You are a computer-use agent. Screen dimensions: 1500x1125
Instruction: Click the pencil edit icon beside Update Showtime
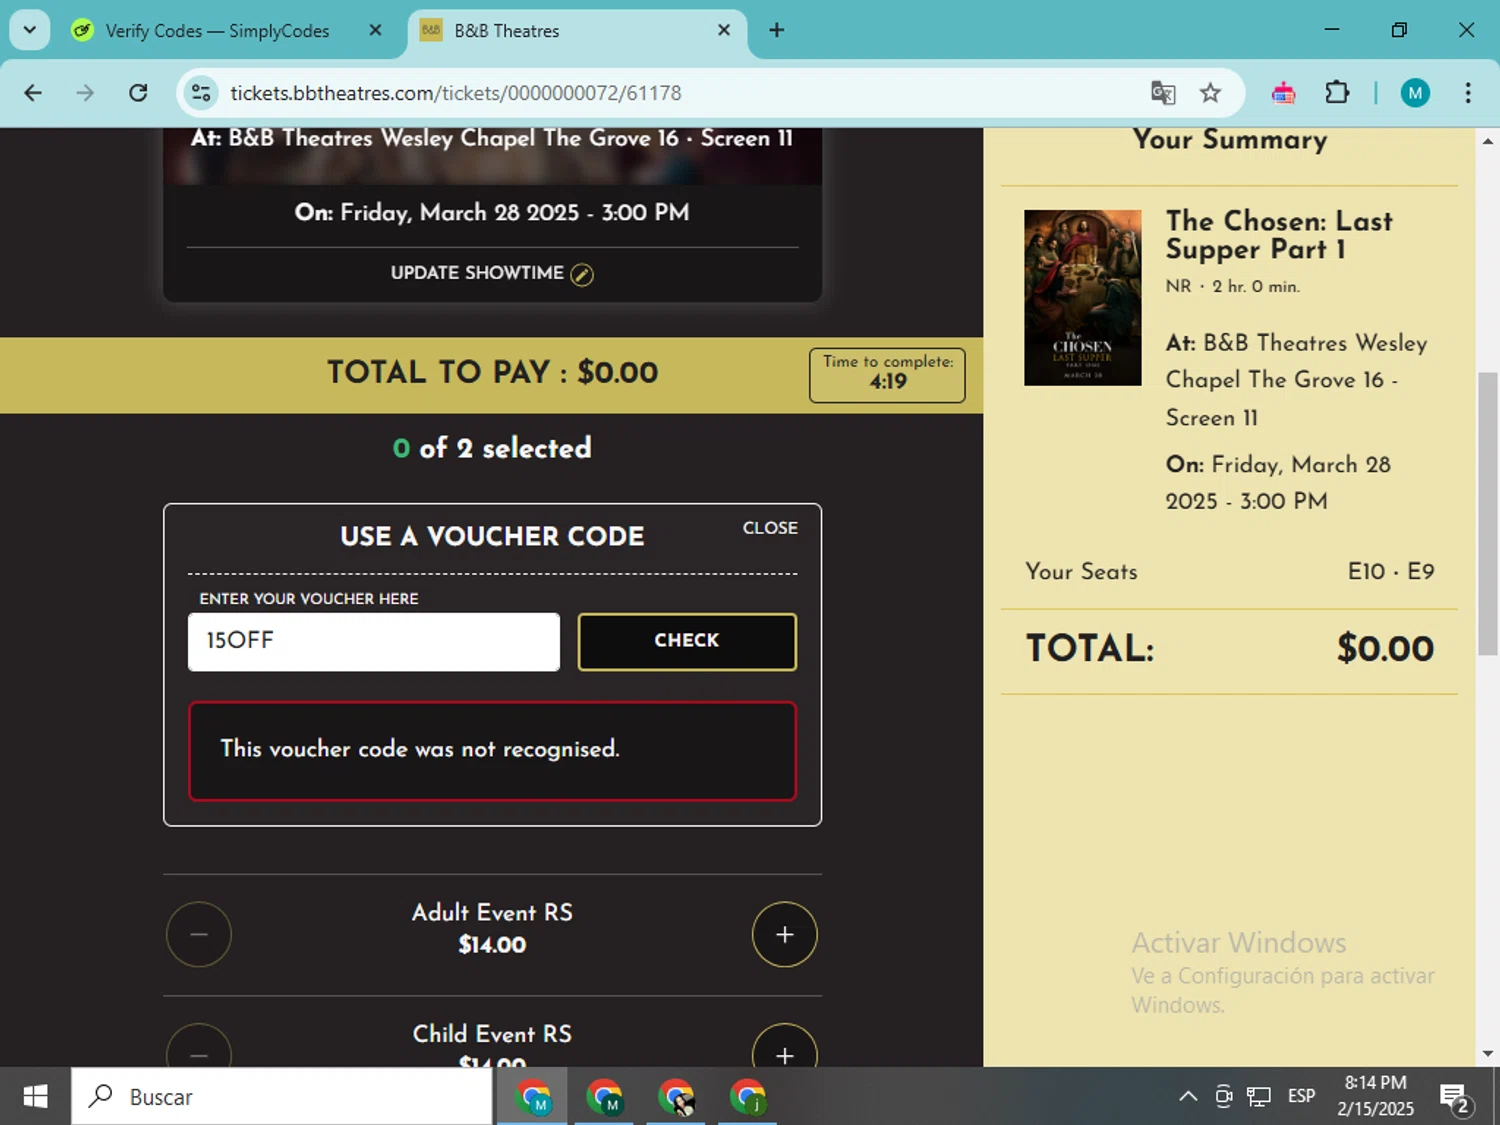pos(582,274)
